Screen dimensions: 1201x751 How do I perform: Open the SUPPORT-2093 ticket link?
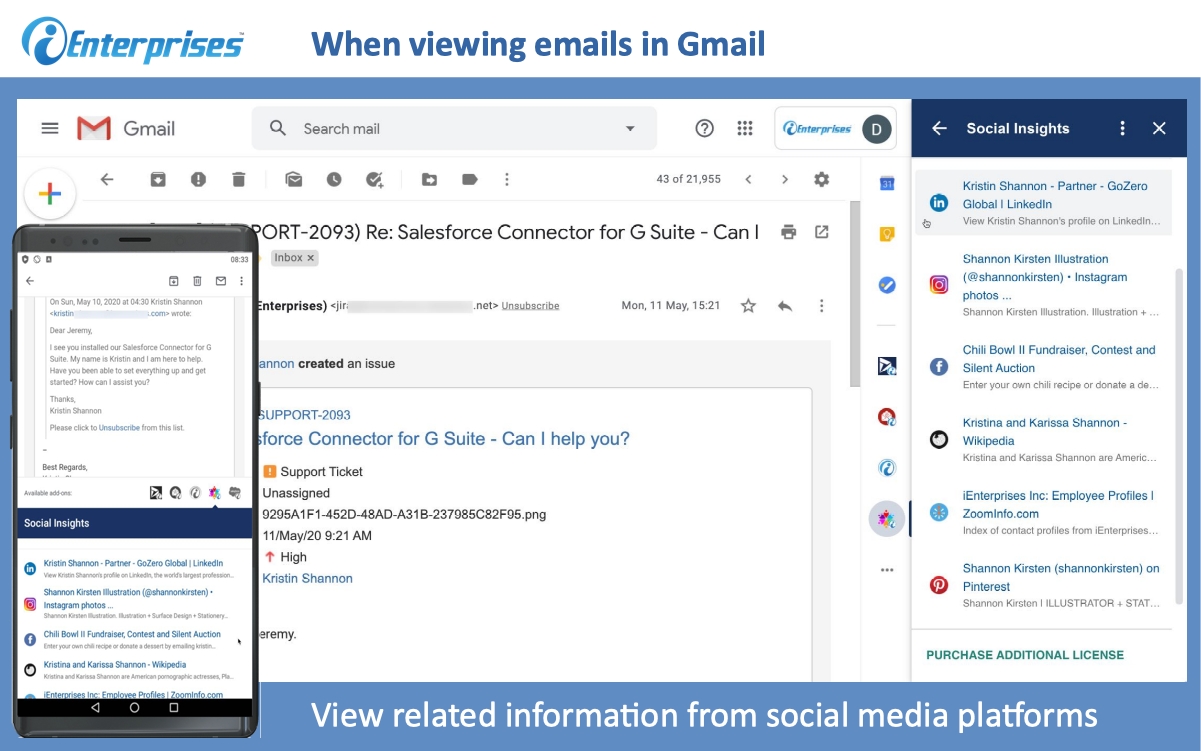(304, 415)
